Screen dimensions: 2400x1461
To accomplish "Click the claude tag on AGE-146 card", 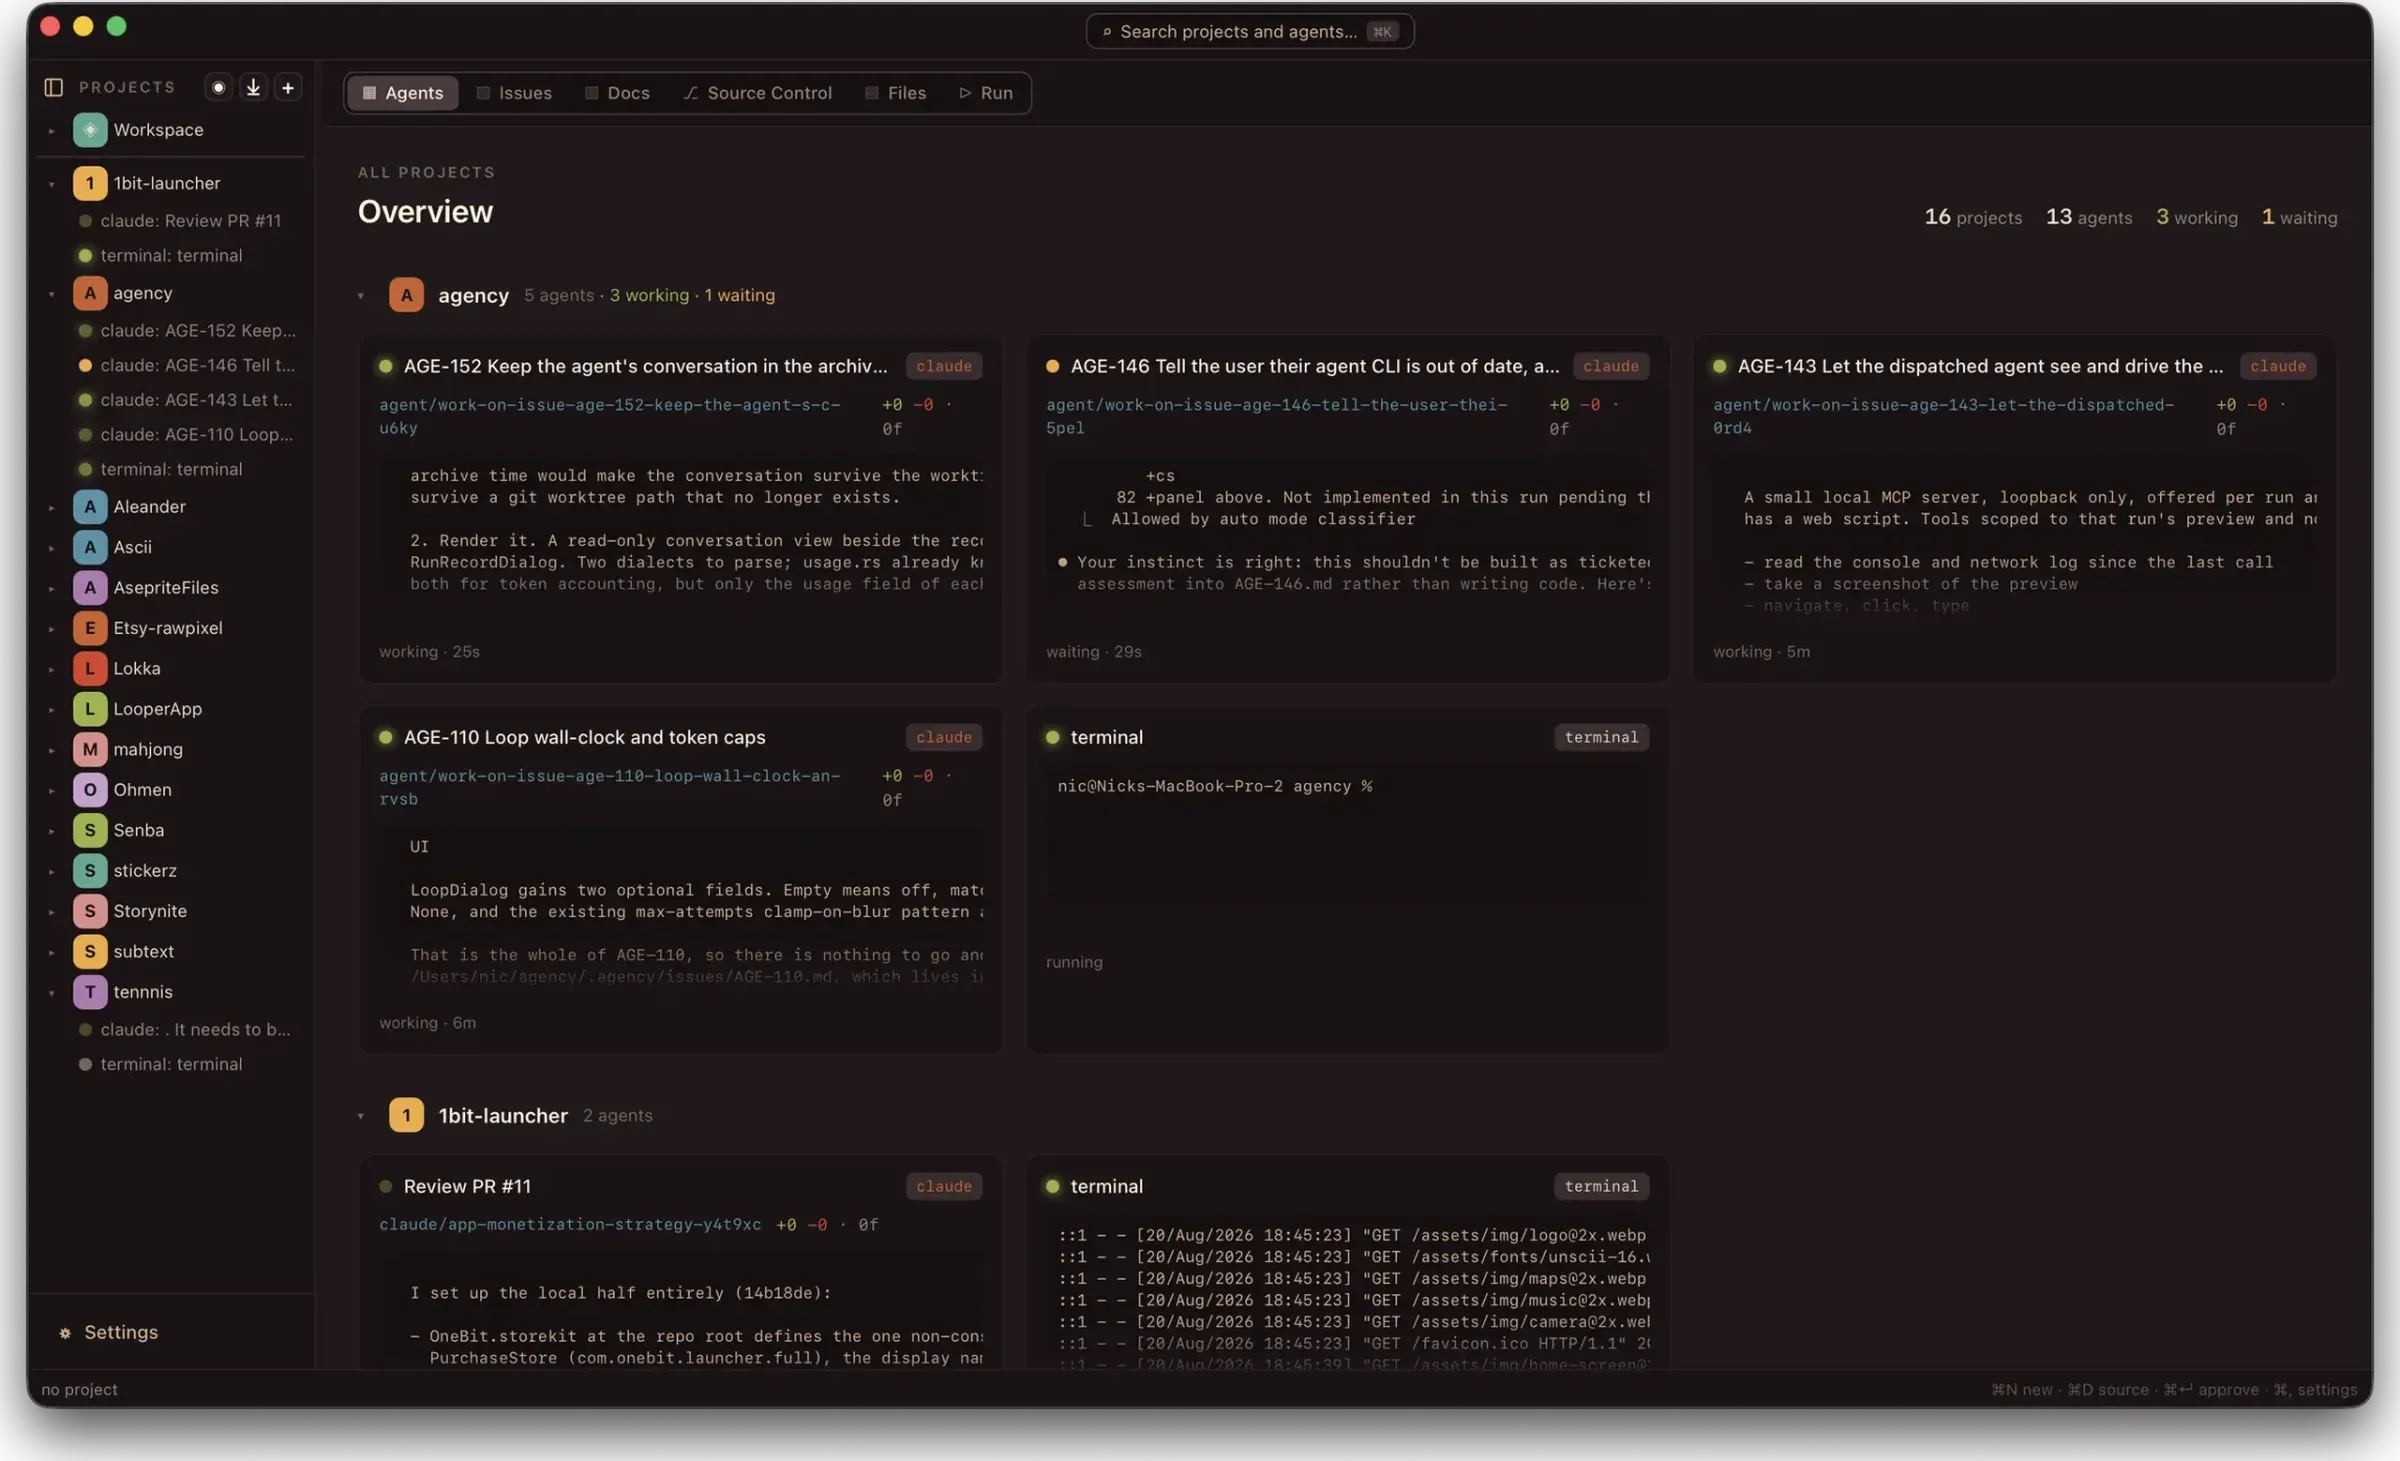I will coord(1610,366).
